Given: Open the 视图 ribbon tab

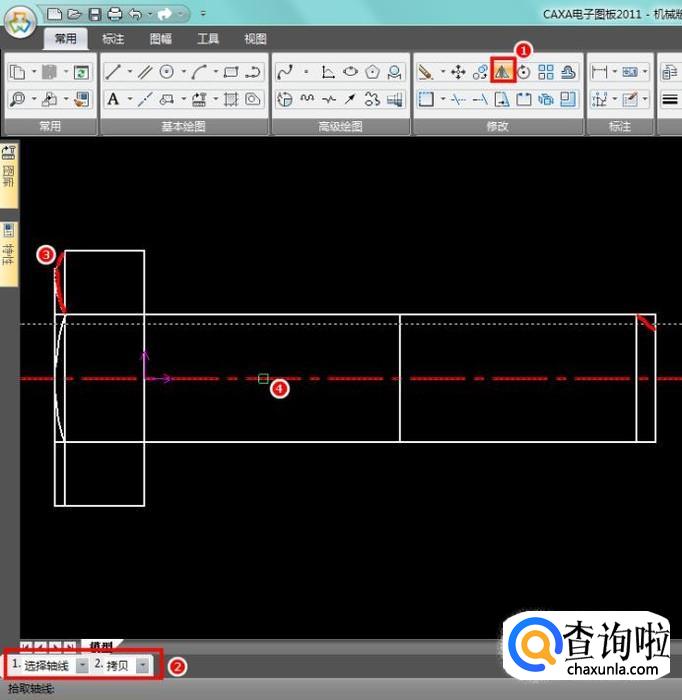Looking at the screenshot, I should pyautogui.click(x=255, y=39).
